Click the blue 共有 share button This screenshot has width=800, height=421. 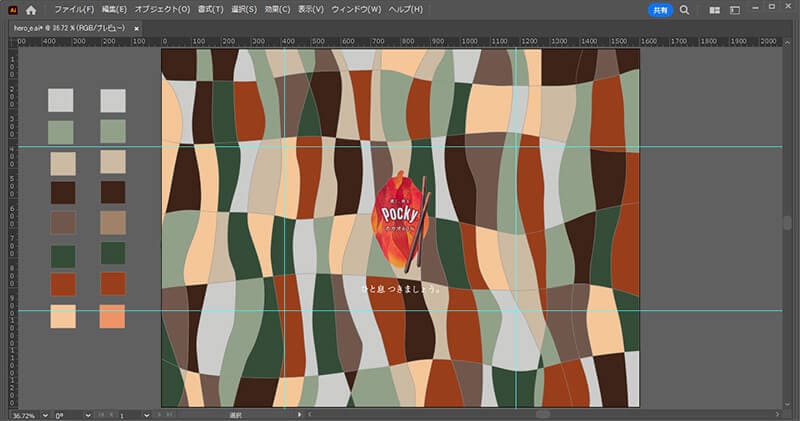tap(660, 9)
